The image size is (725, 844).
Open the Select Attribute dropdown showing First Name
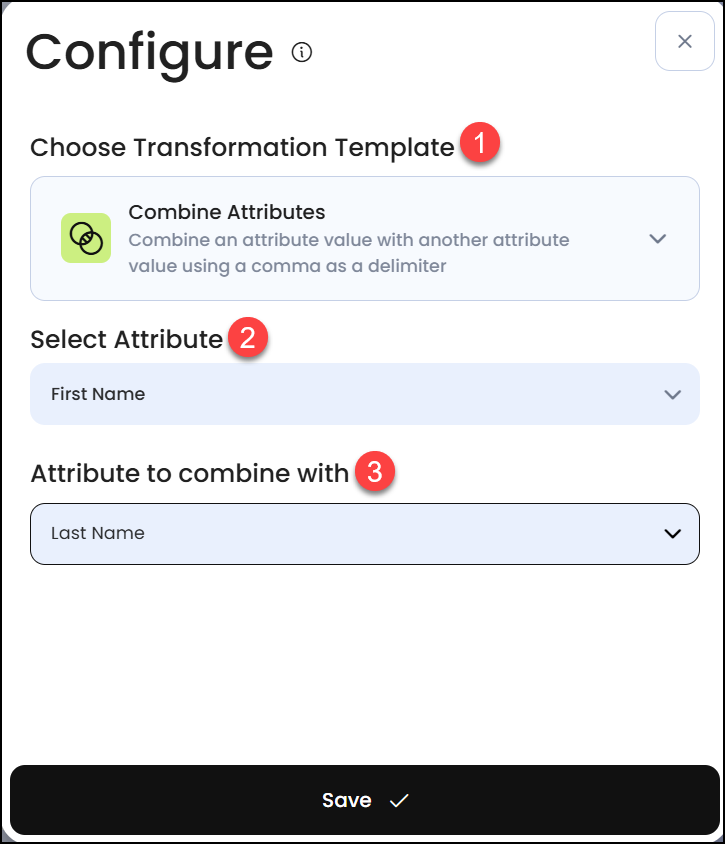365,394
